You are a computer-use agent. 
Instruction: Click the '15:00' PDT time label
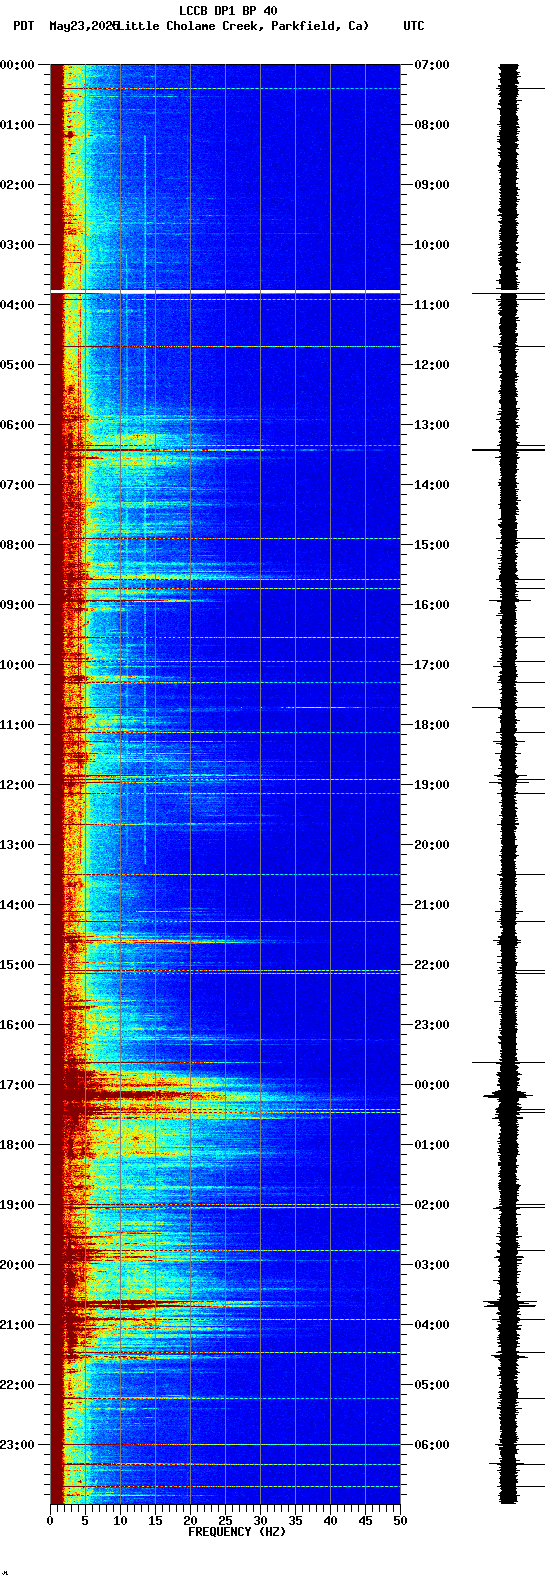click(x=17, y=965)
